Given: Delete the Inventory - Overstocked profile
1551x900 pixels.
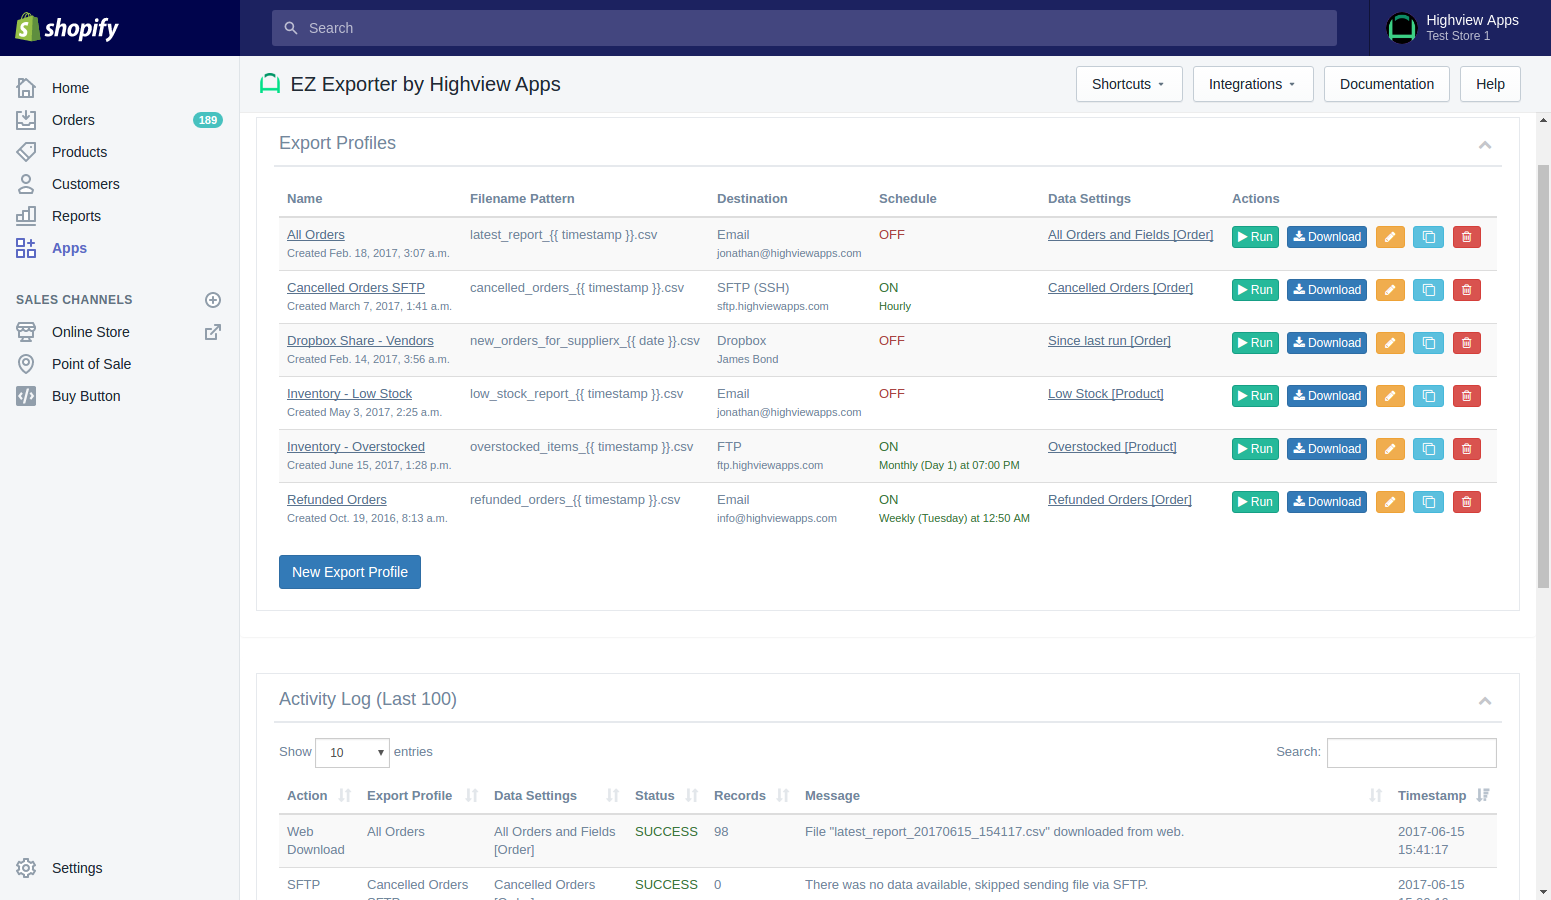Looking at the screenshot, I should [x=1467, y=449].
